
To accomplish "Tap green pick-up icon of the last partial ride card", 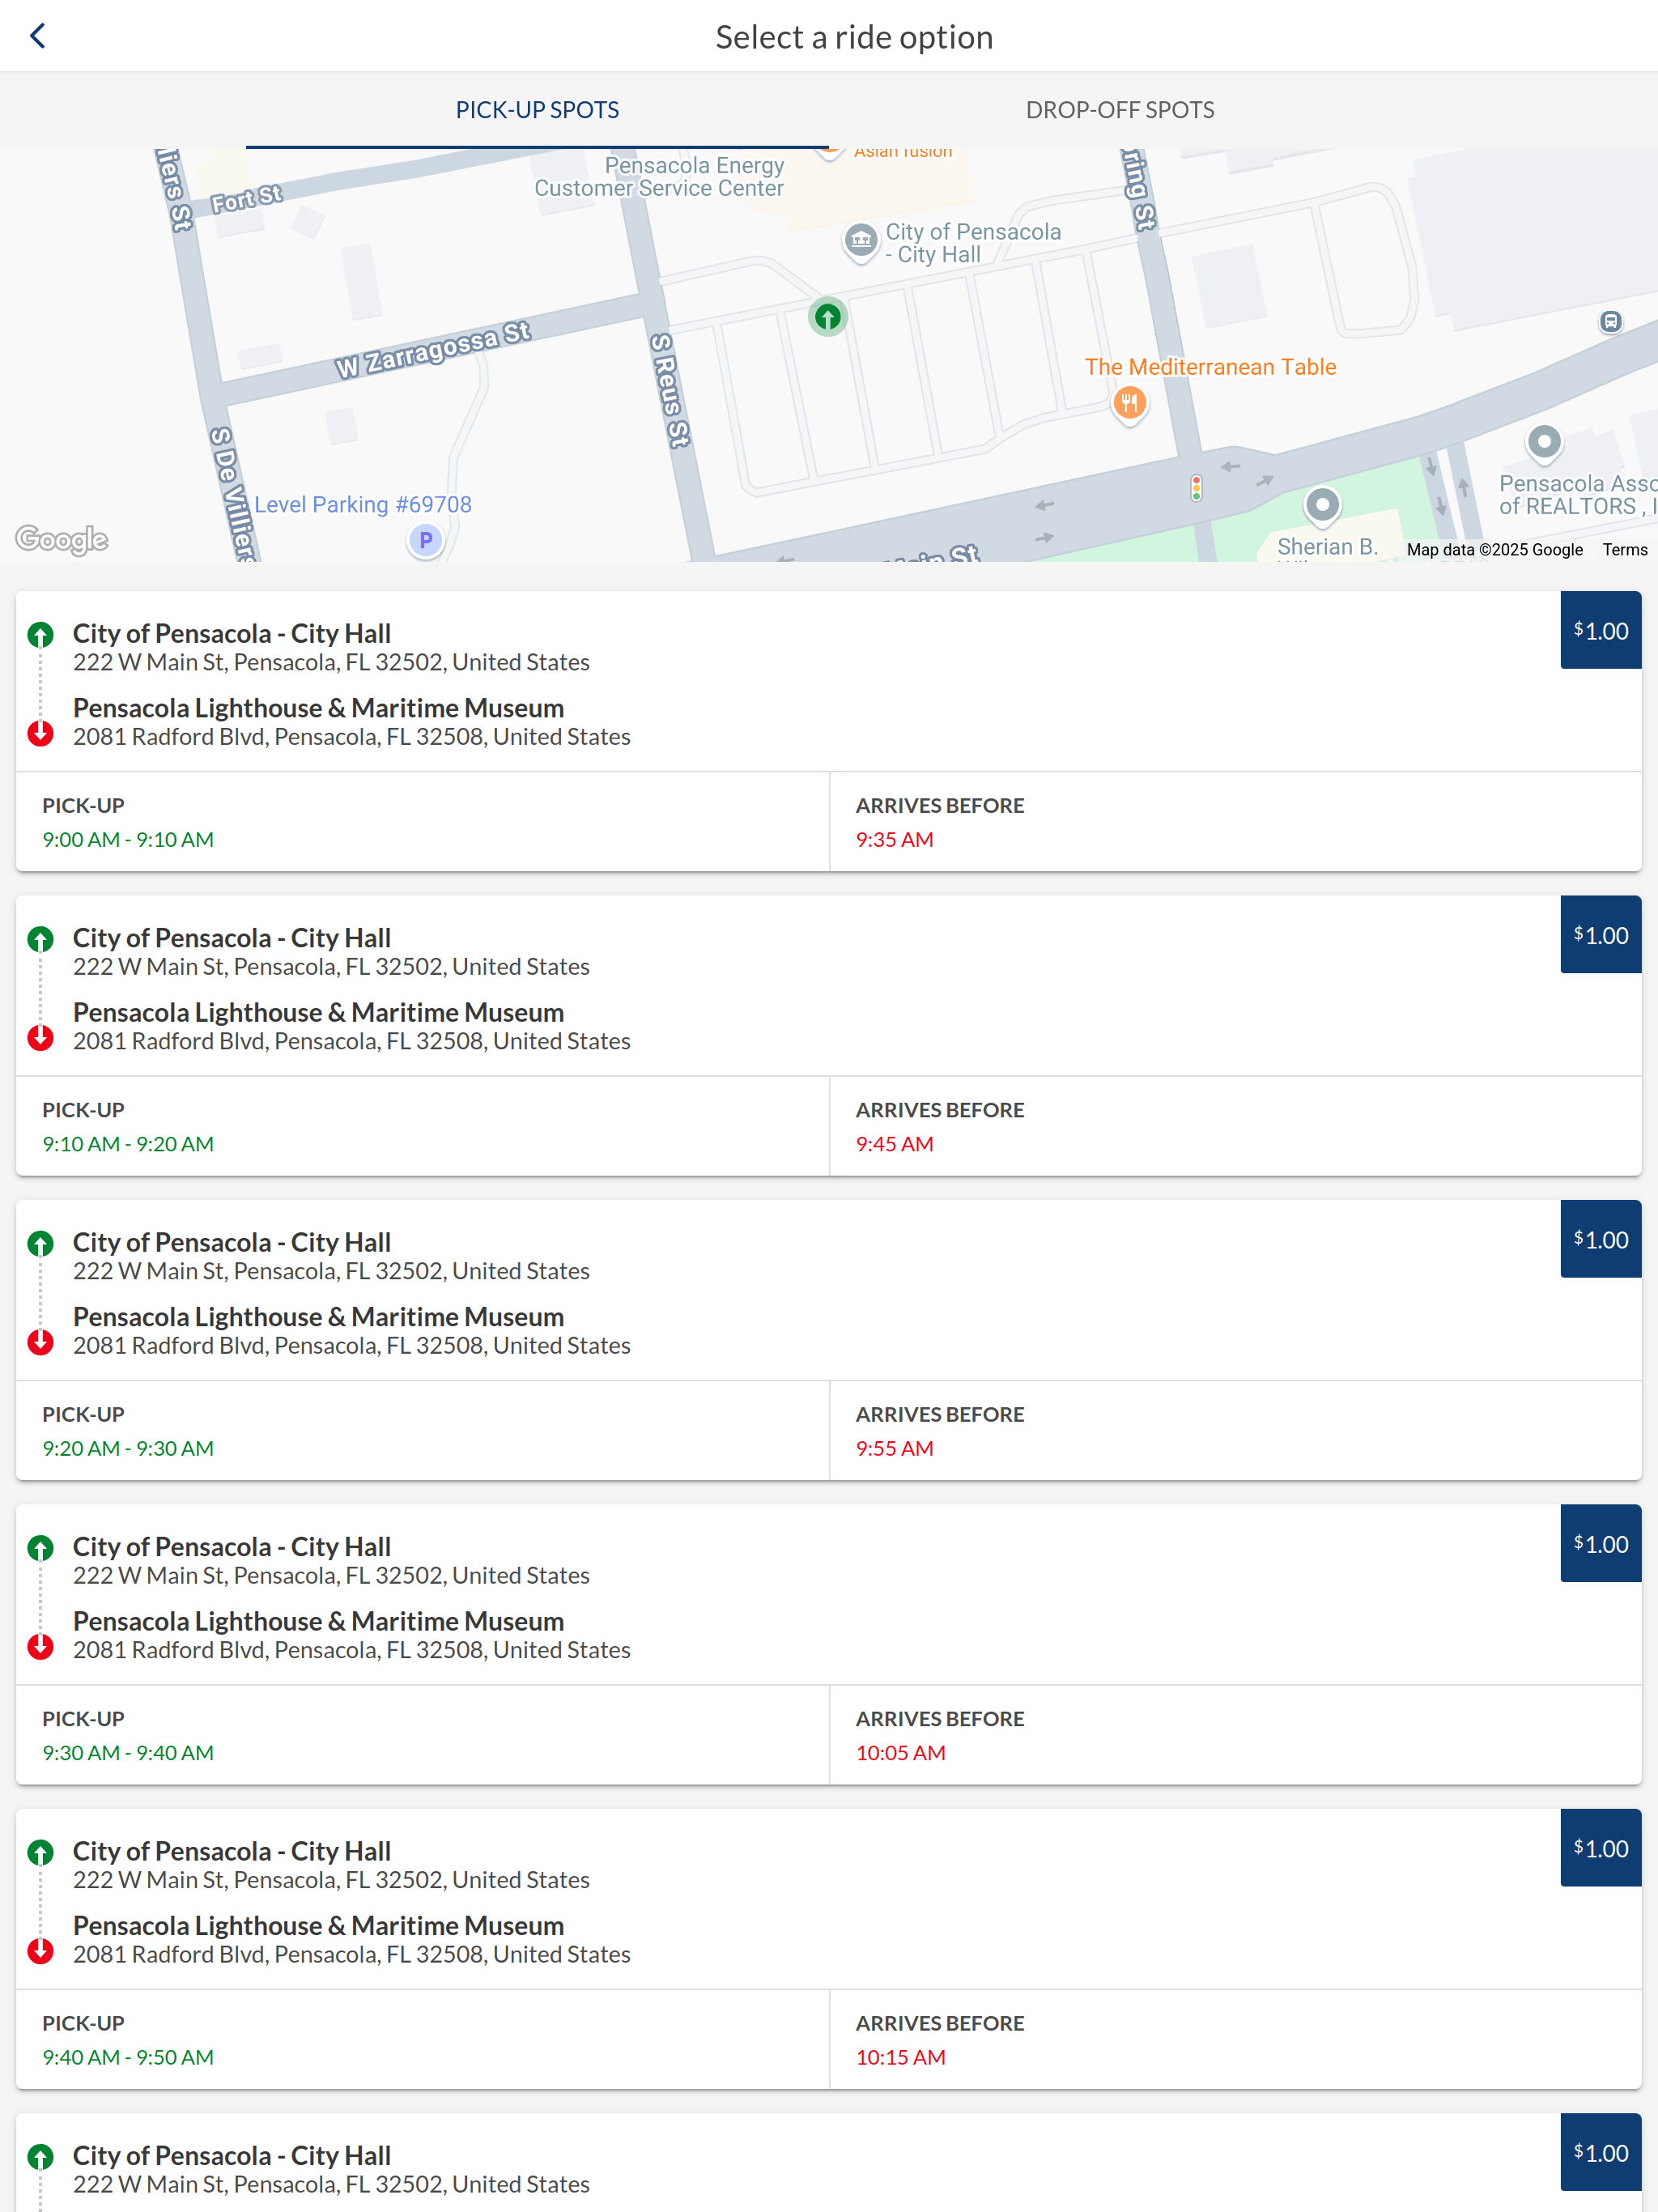I will (x=41, y=2158).
